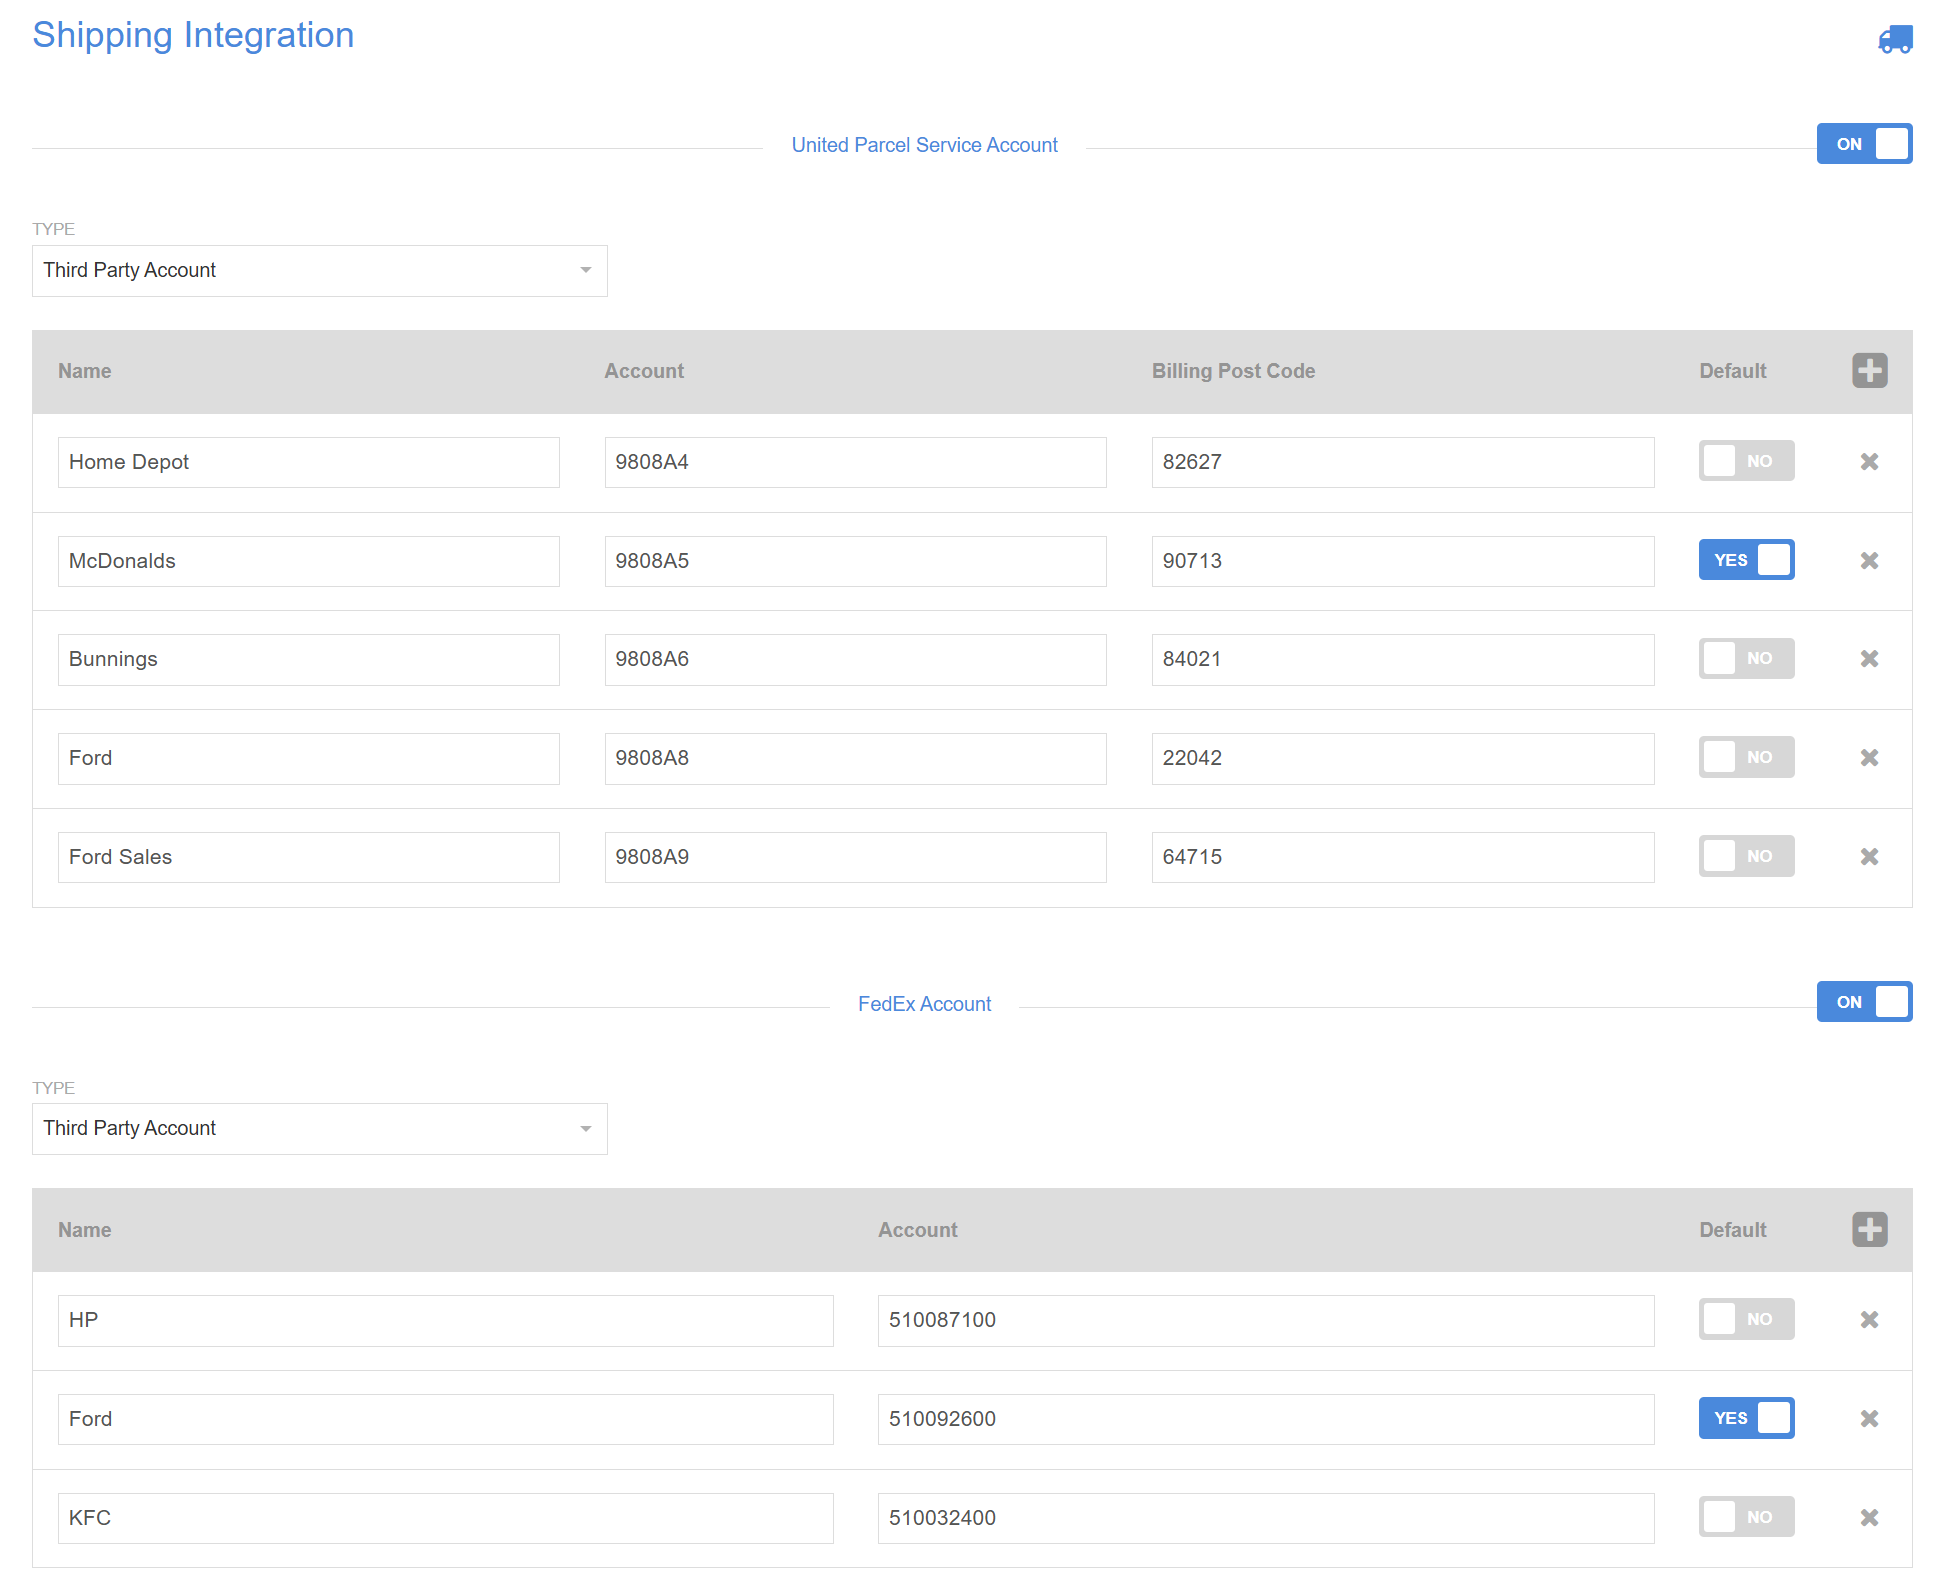Expand the FedEx Type dropdown
Image resolution: width=1948 pixels, height=1591 pixels.
pyautogui.click(x=319, y=1129)
